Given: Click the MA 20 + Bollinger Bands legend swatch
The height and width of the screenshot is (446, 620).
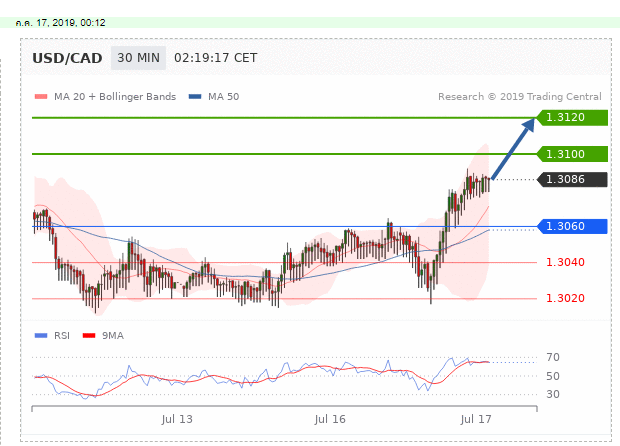Looking at the screenshot, I should (x=41, y=96).
